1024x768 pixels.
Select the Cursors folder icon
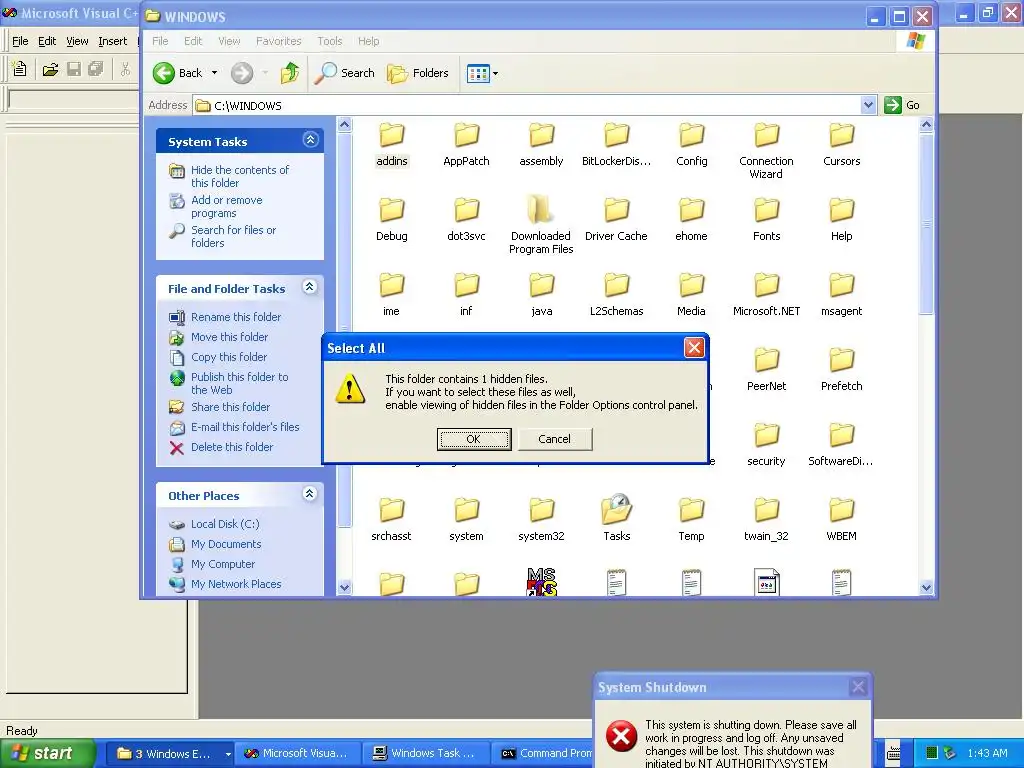pos(842,136)
